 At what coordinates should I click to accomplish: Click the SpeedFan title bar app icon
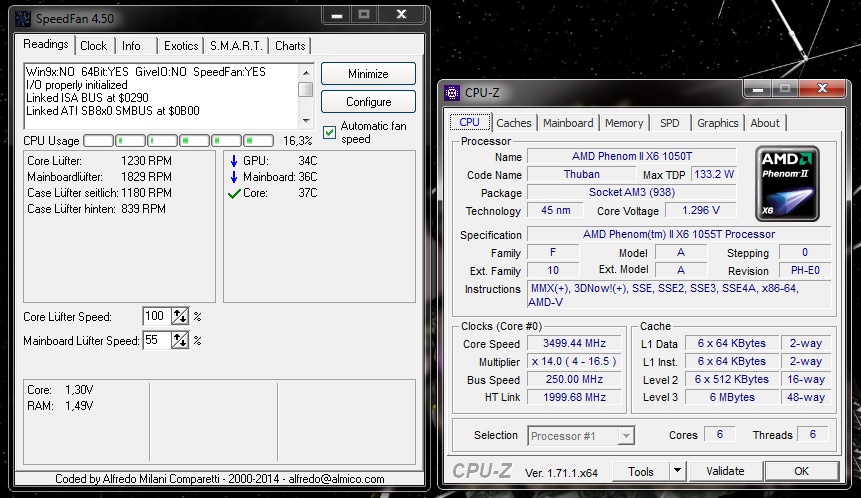coord(23,19)
